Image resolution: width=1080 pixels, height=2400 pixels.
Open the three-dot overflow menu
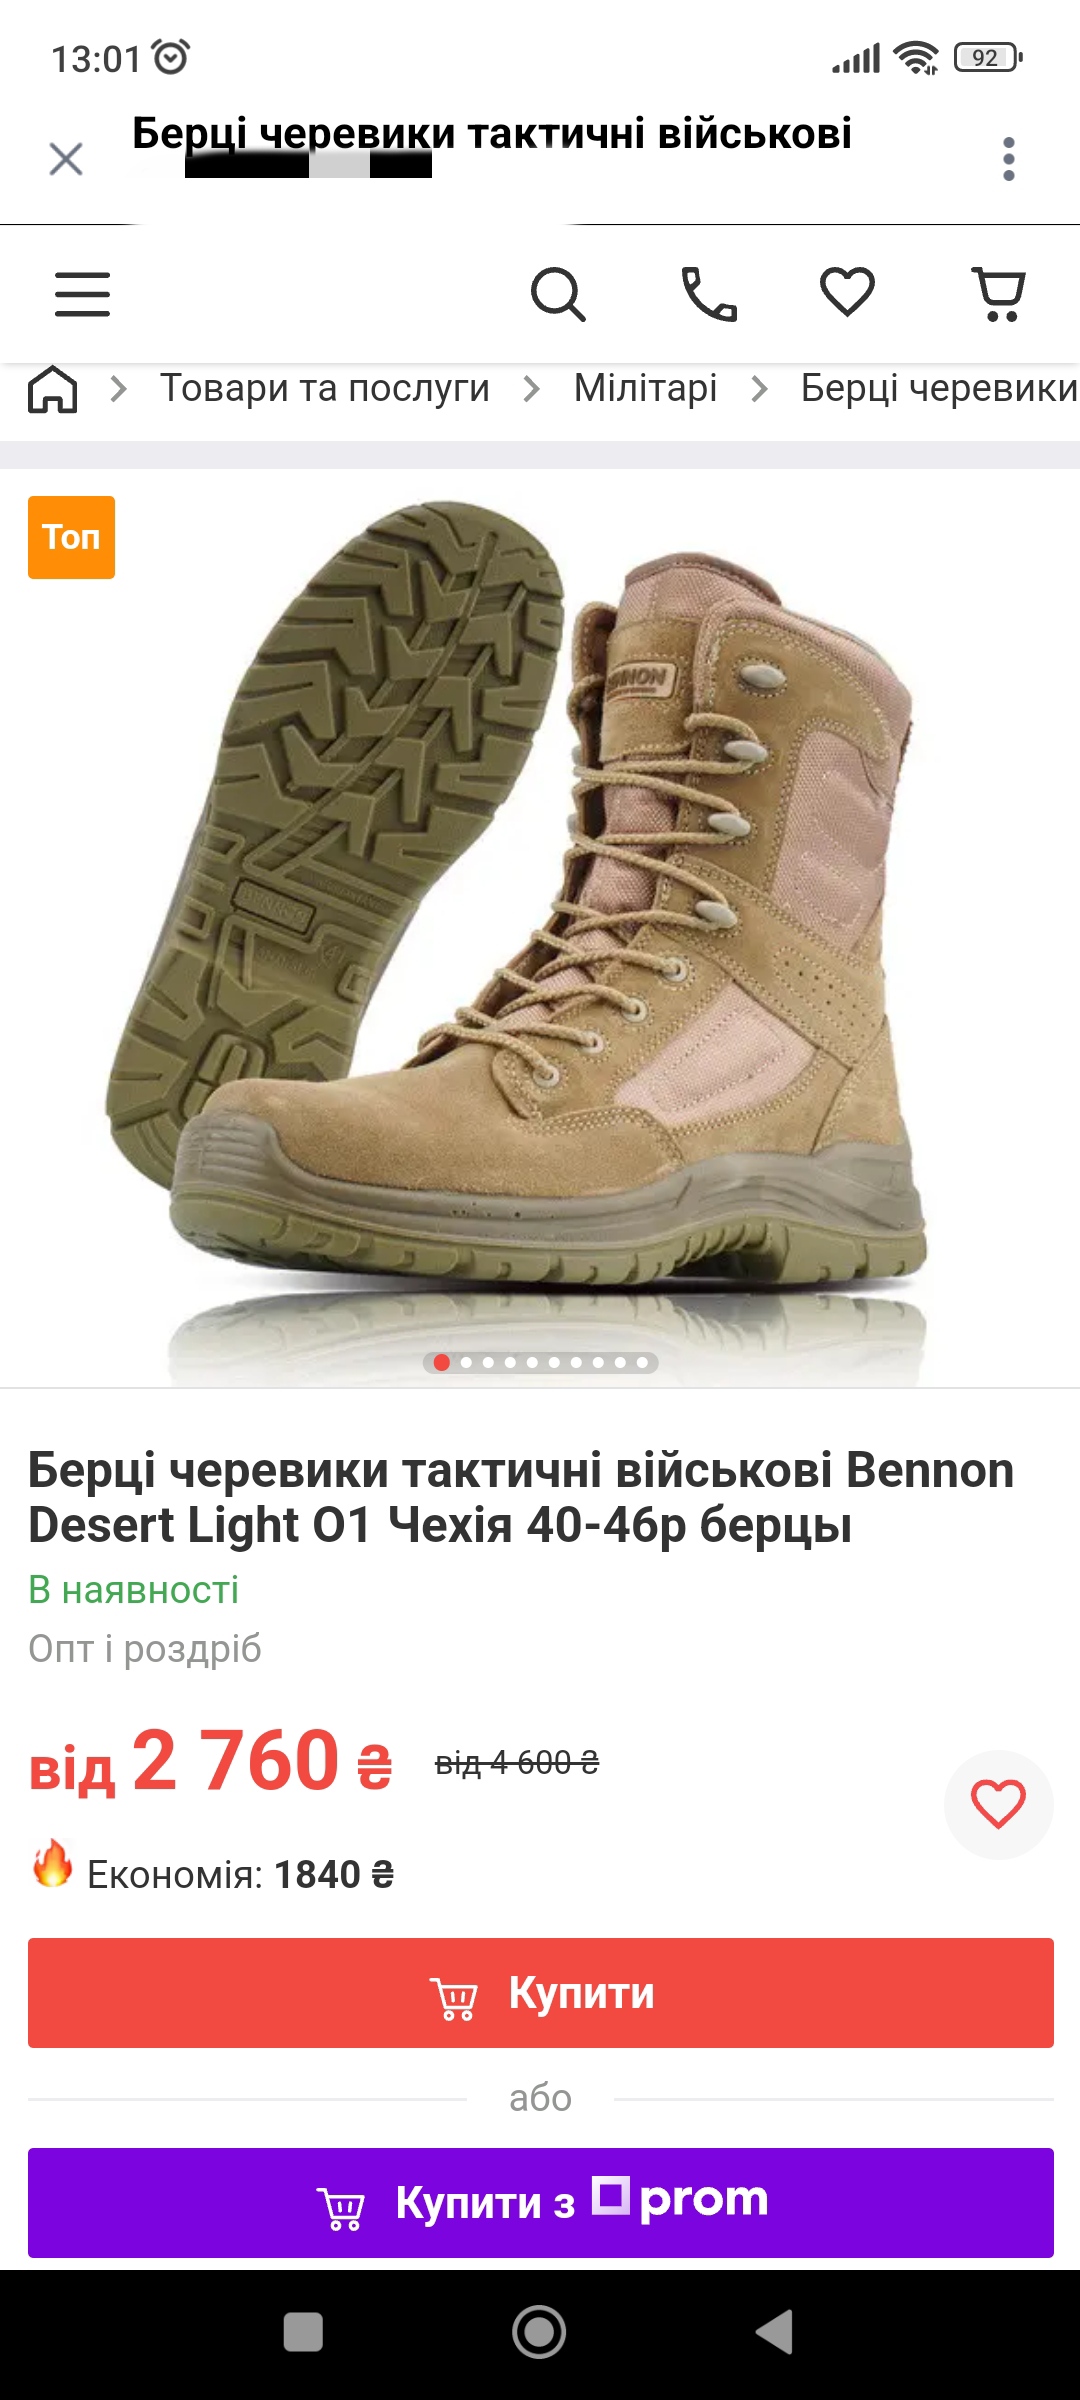[x=1008, y=159]
